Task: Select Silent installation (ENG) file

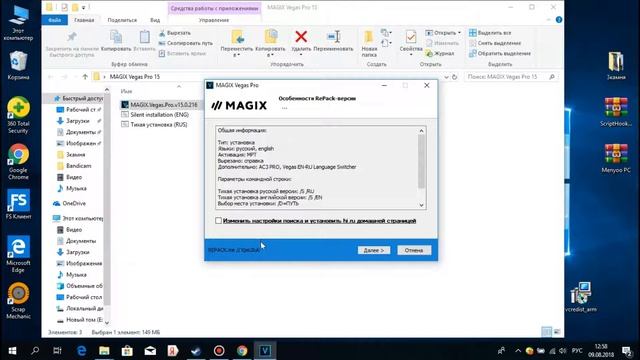Action: 155,115
